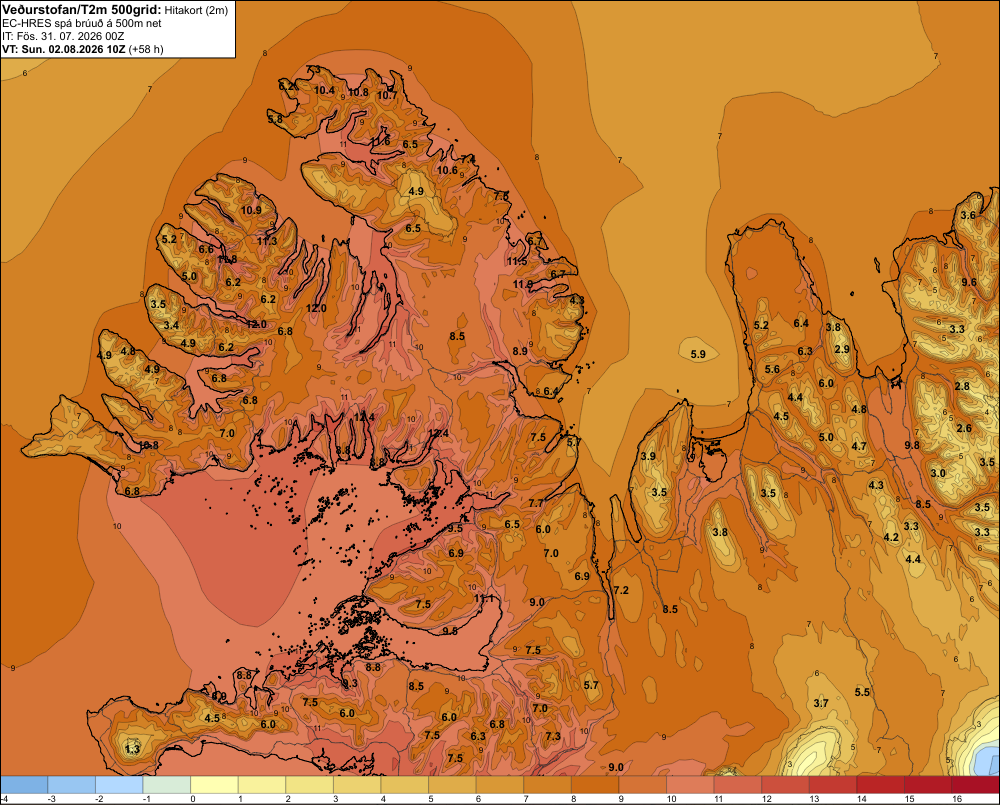Image resolution: width=1000 pixels, height=805 pixels.
Task: Pick the legend color cell between 0 and 1
Action: tap(214, 785)
